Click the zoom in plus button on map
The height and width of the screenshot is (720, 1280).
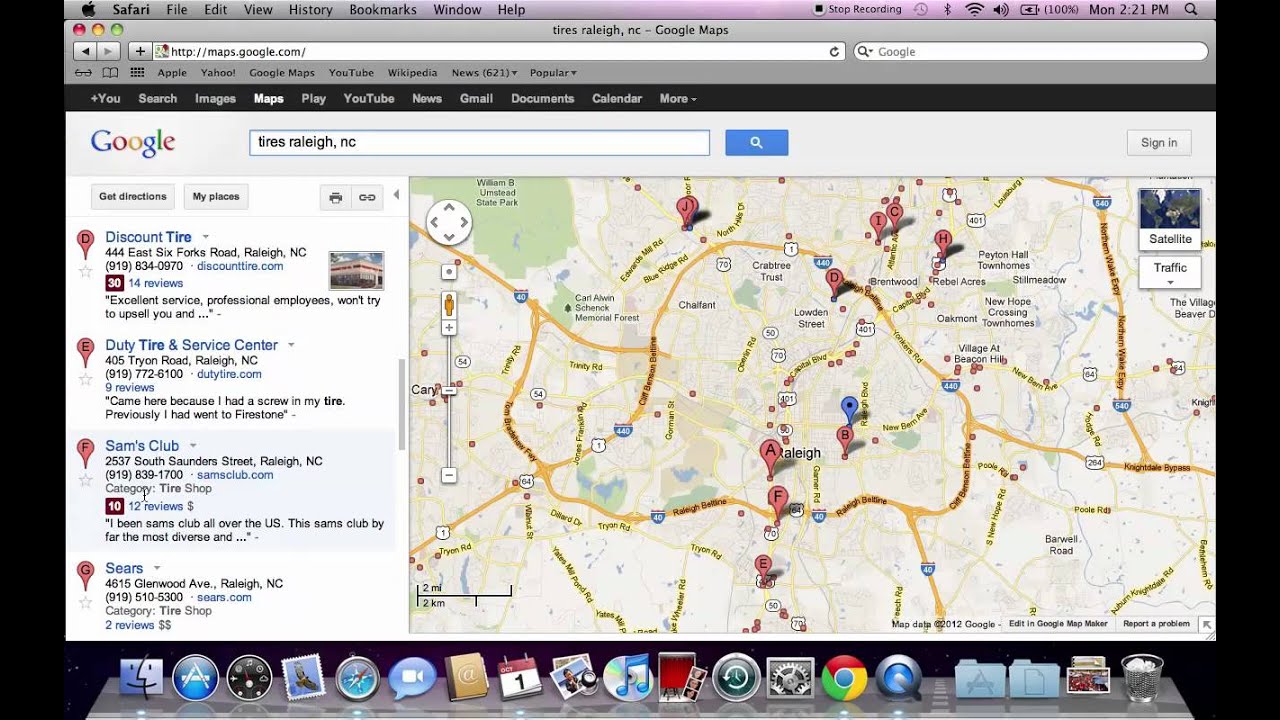point(449,328)
